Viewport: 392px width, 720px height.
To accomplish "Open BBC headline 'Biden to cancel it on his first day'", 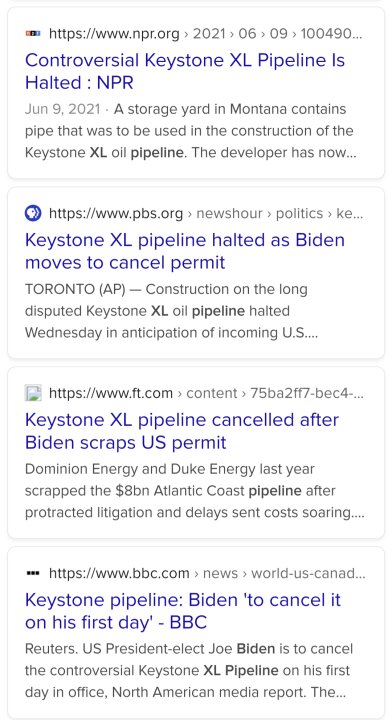I will coord(183,611).
